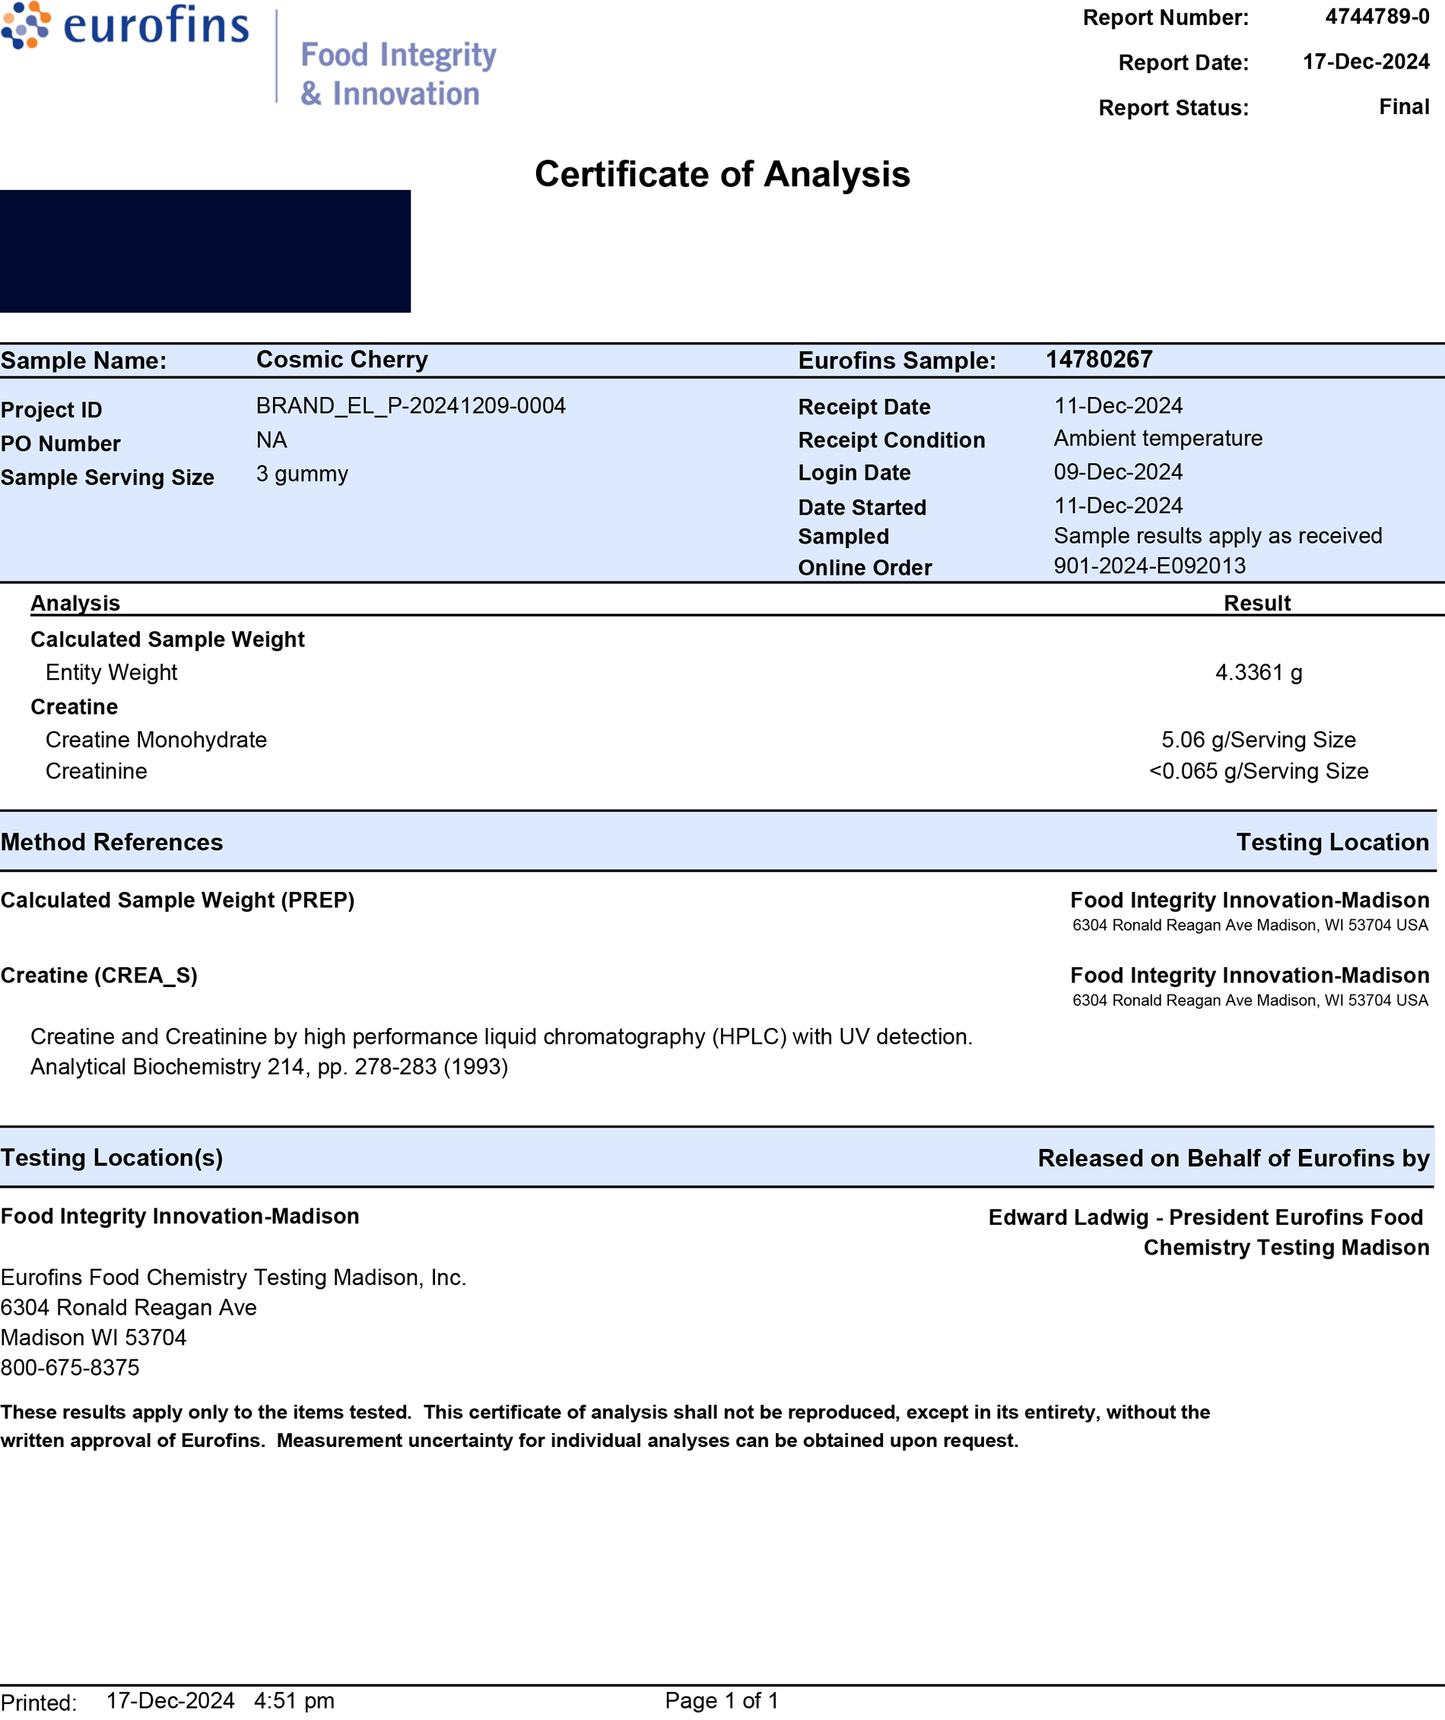Viewport: 1445px width, 1720px height.
Task: Click the phone number 800-675-8375
Action: click(x=70, y=1368)
